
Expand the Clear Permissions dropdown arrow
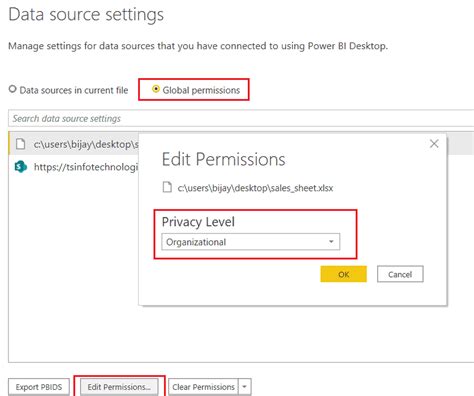245,387
